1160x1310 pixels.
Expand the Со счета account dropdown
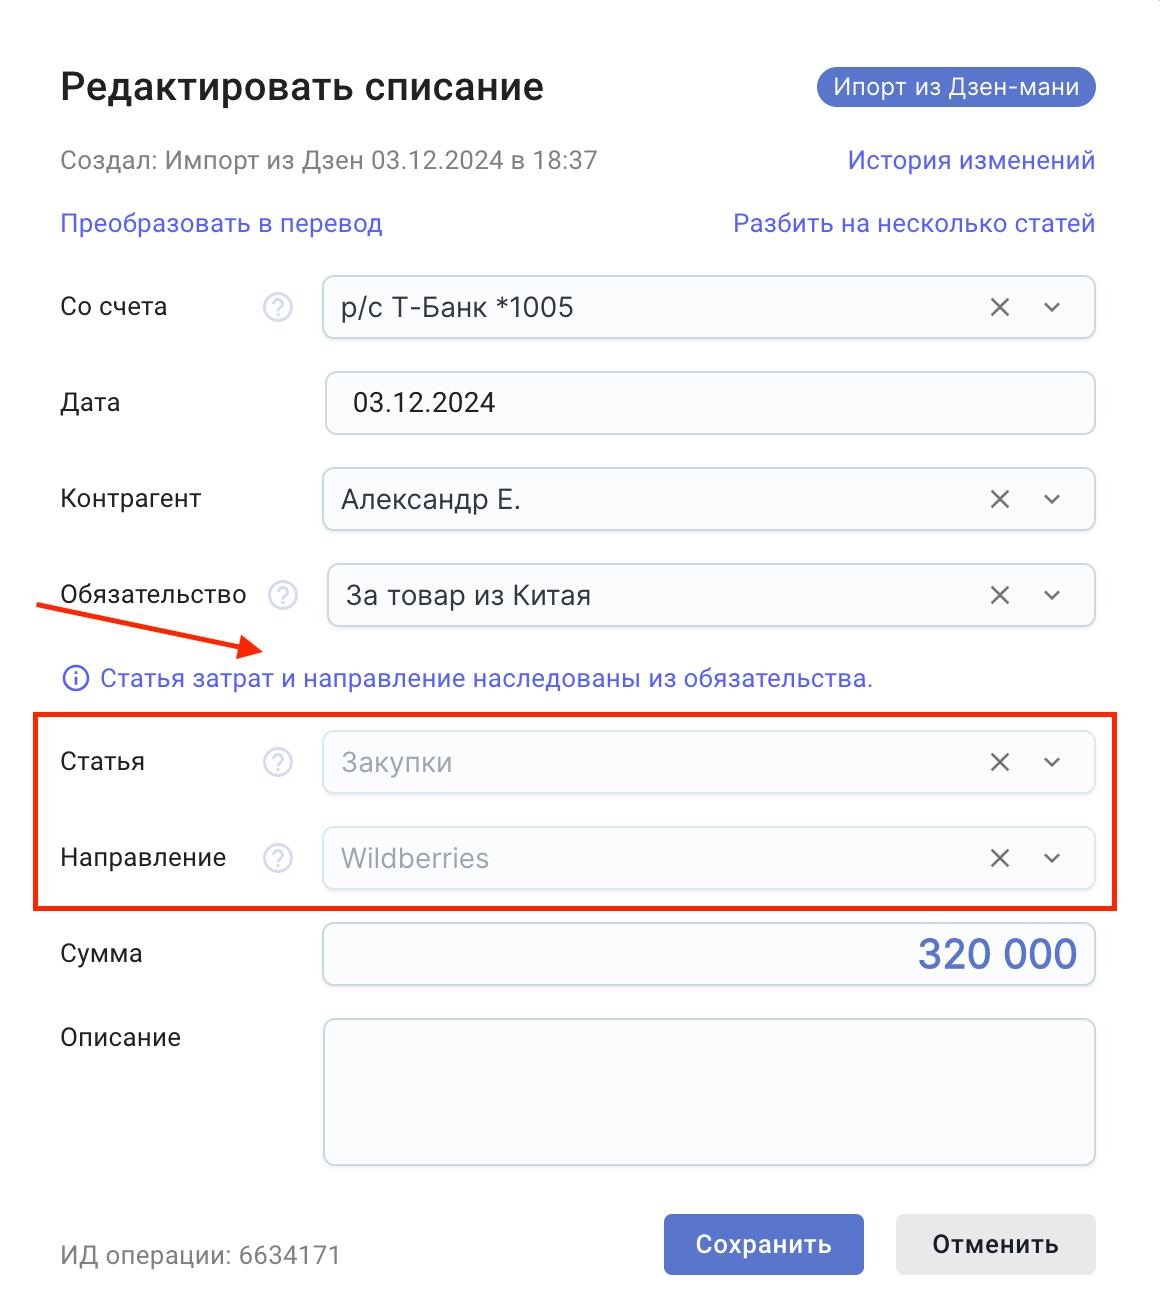(1052, 307)
